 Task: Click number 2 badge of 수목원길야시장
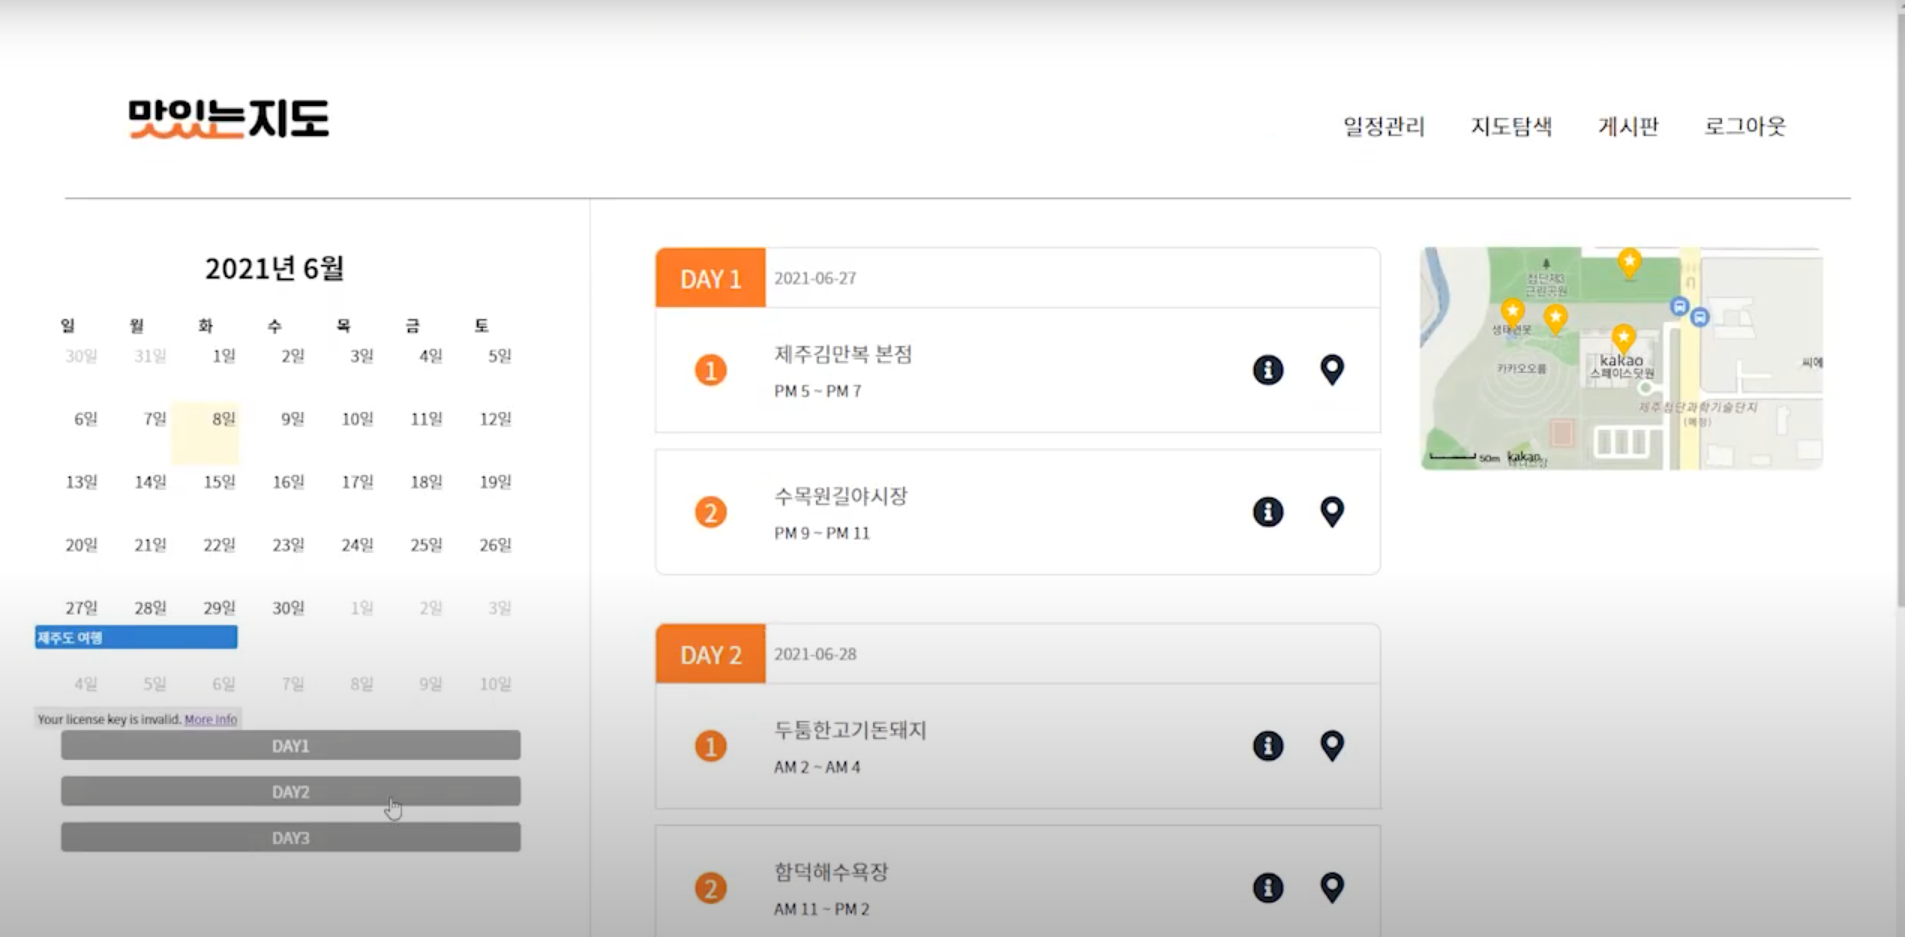pos(711,513)
